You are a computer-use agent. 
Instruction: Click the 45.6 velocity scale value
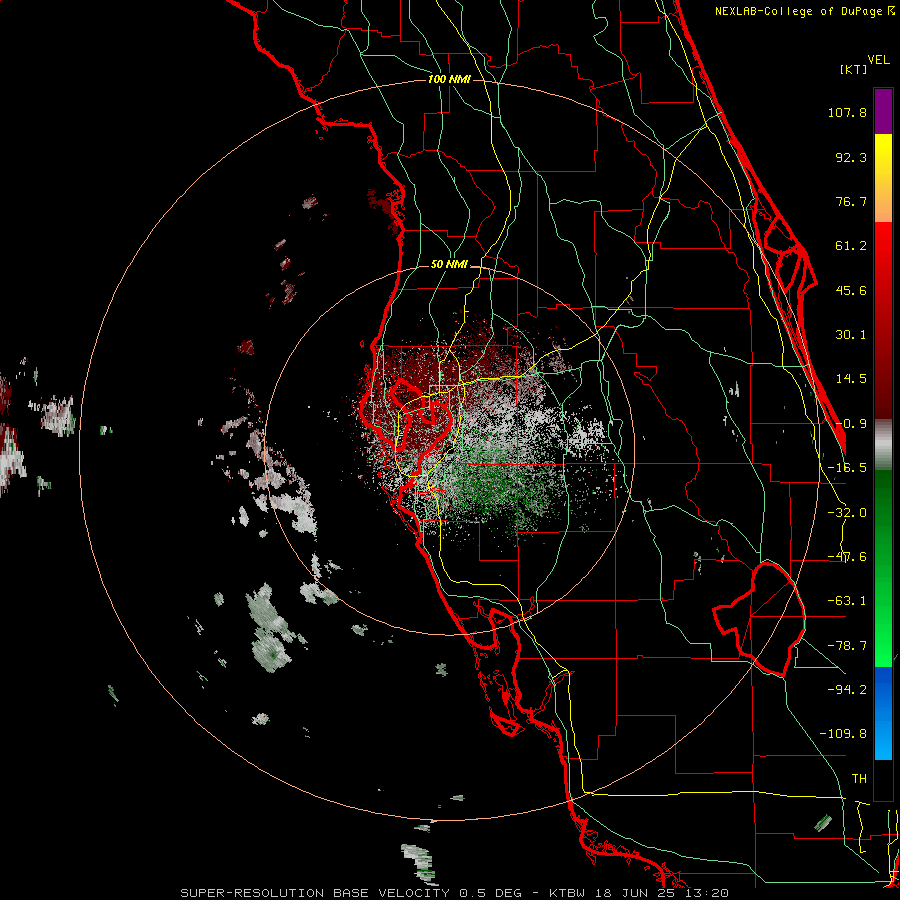[851, 290]
